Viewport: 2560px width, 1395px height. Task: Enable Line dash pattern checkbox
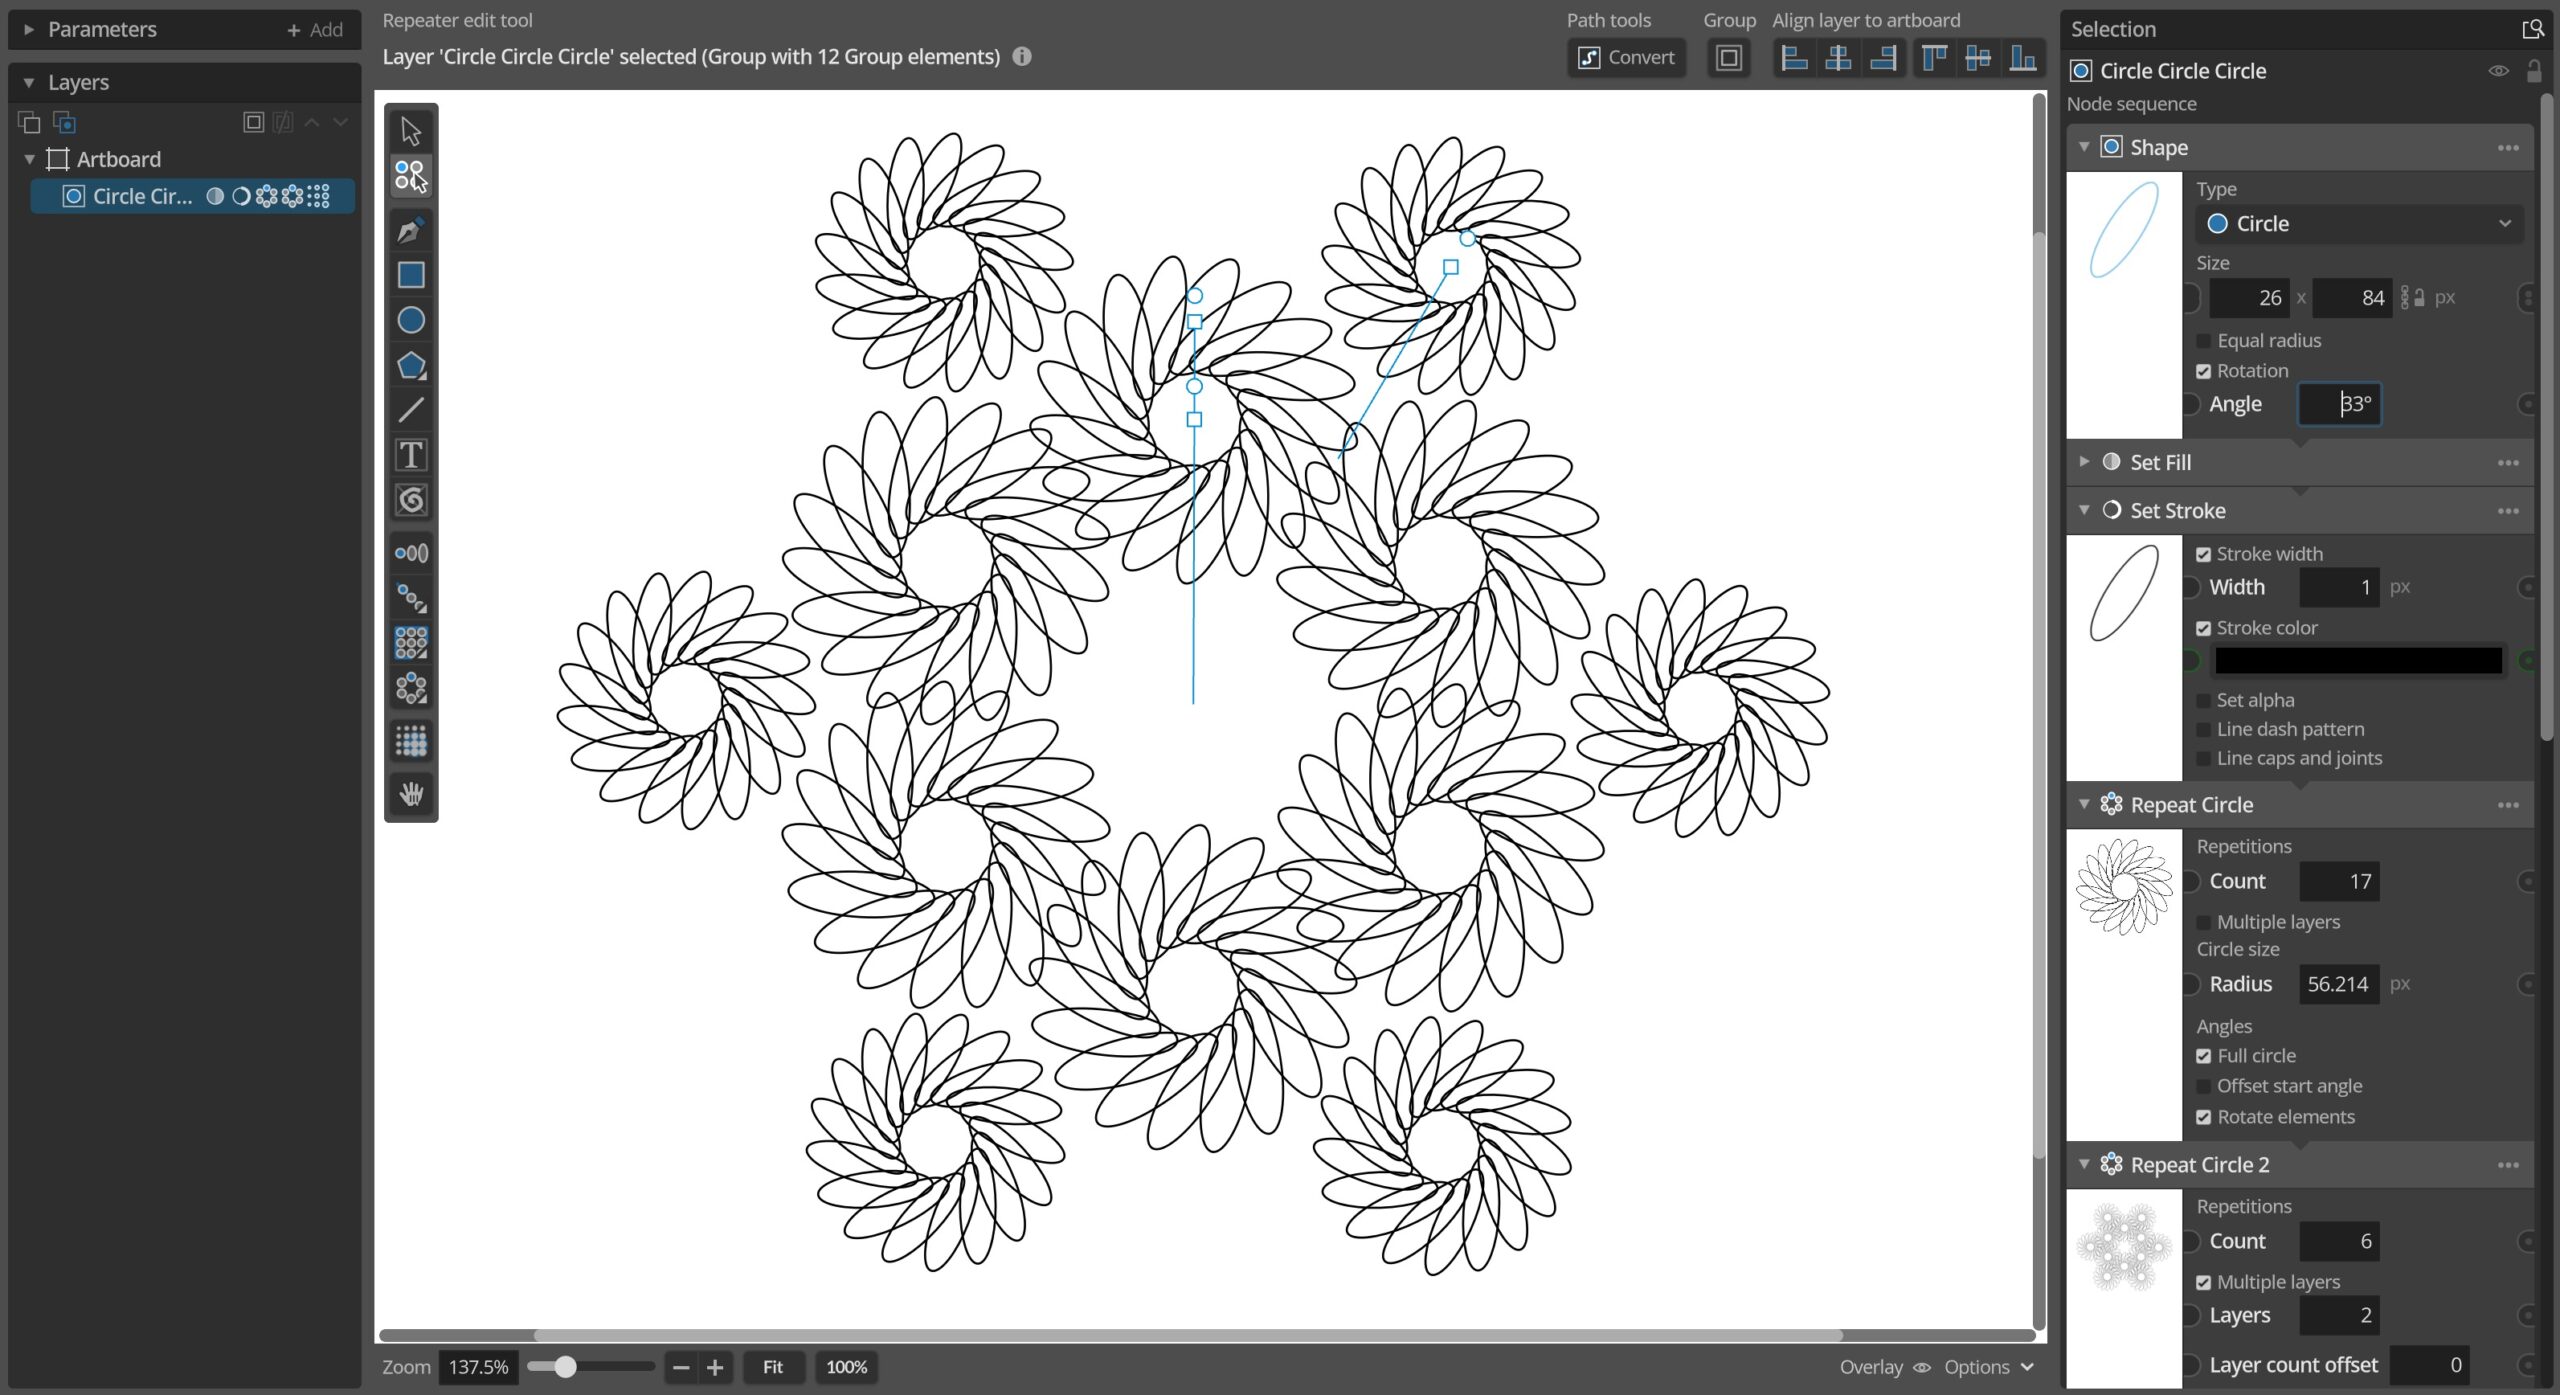(2203, 730)
